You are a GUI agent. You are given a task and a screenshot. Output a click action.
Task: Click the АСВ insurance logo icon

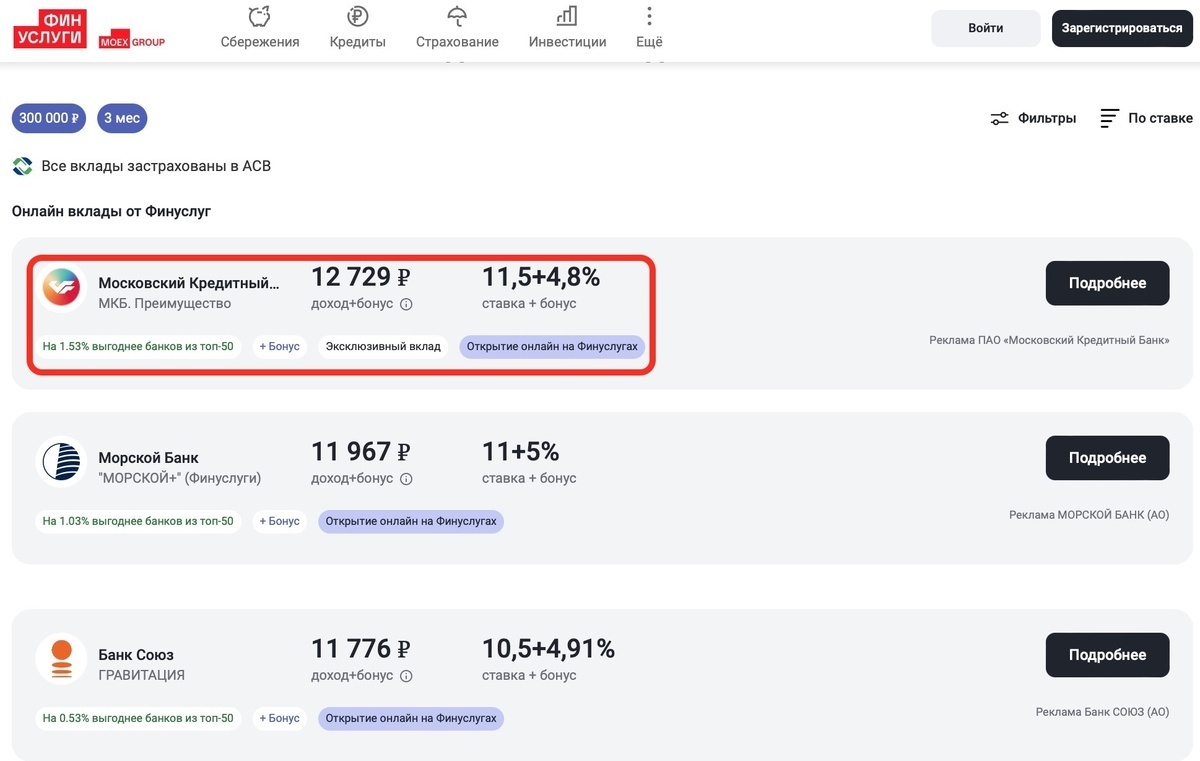click(22, 166)
